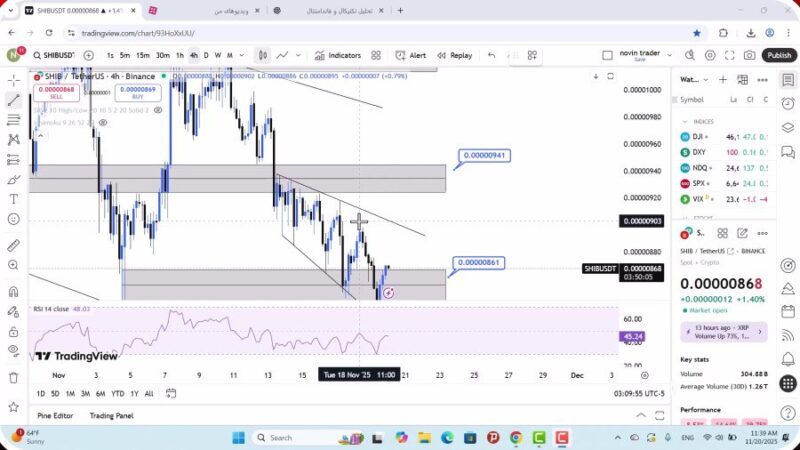Open the Trading Panel tab

(x=111, y=415)
